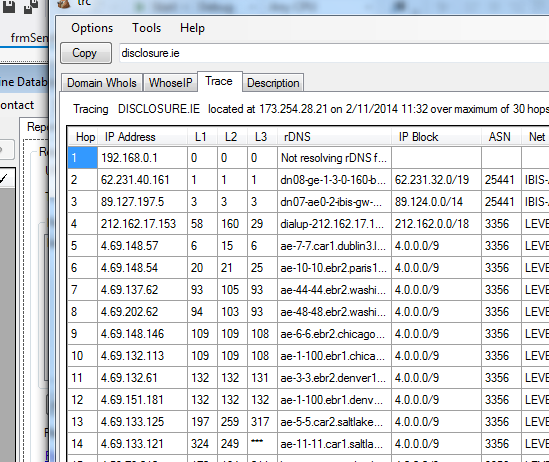Click IP Block cell 212.162.0.0/18

[436, 224]
